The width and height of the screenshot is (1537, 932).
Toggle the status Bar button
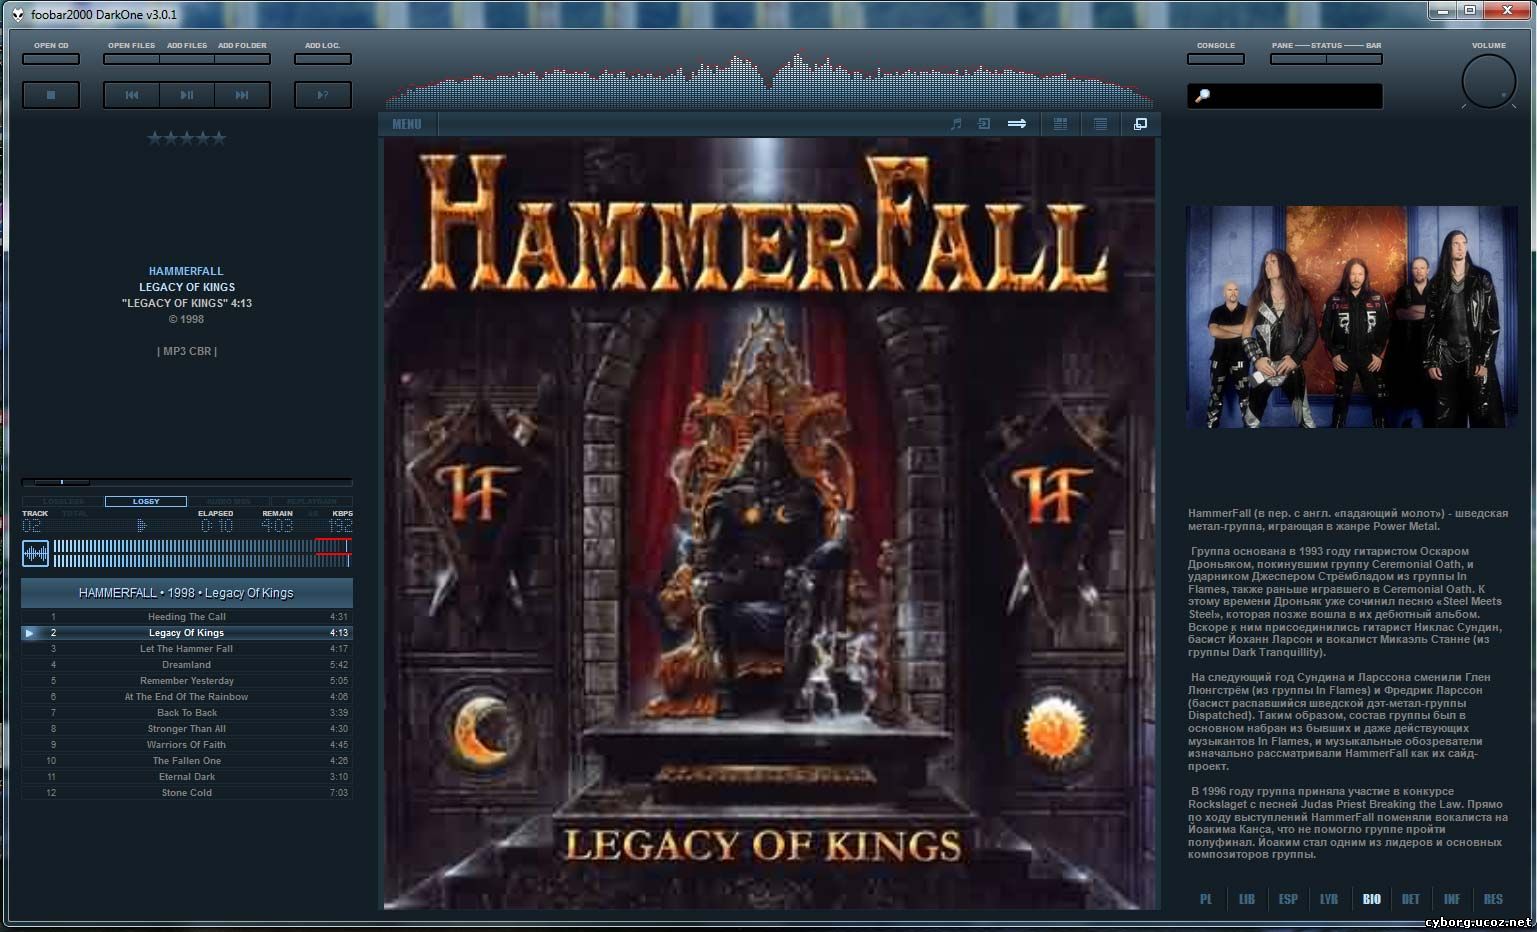1354,59
